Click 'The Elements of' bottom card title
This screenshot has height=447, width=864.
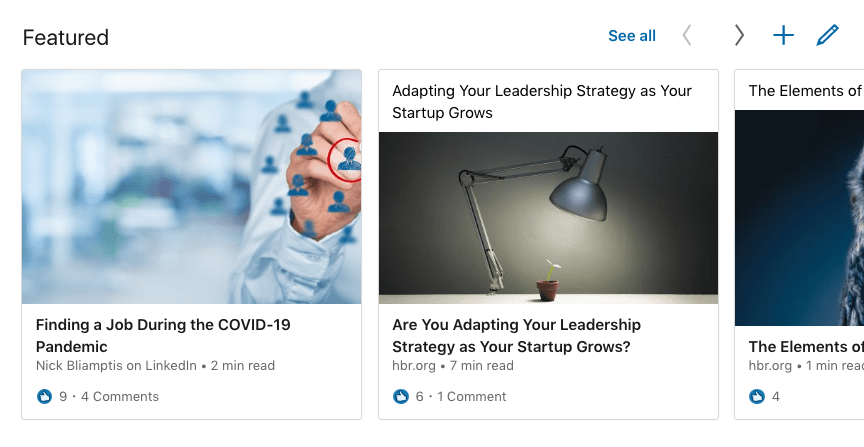pos(805,347)
